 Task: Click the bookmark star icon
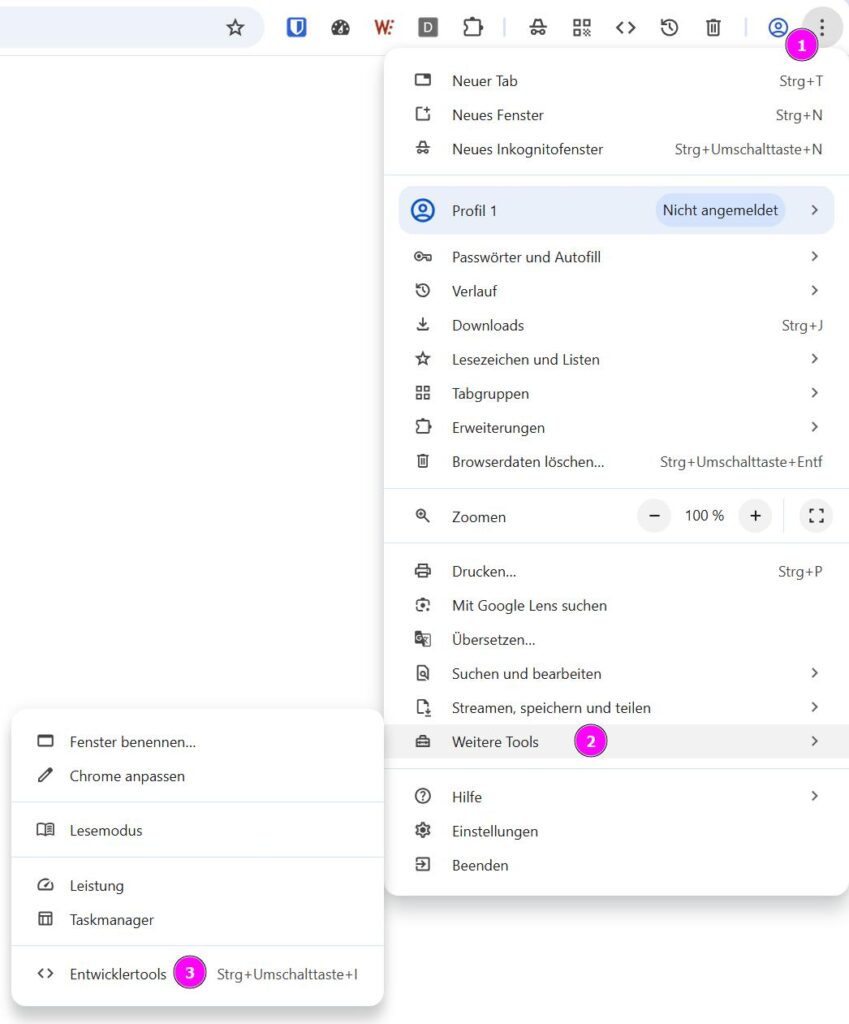[x=235, y=28]
